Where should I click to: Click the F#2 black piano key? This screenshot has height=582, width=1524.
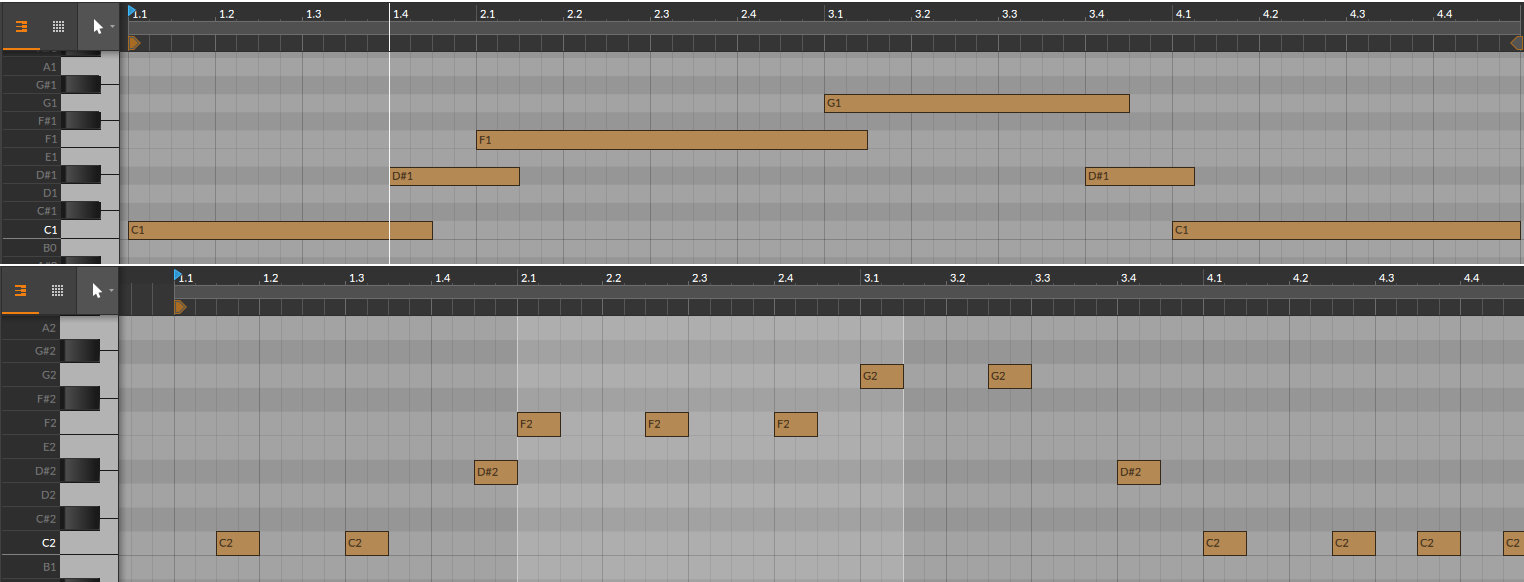[x=82, y=399]
